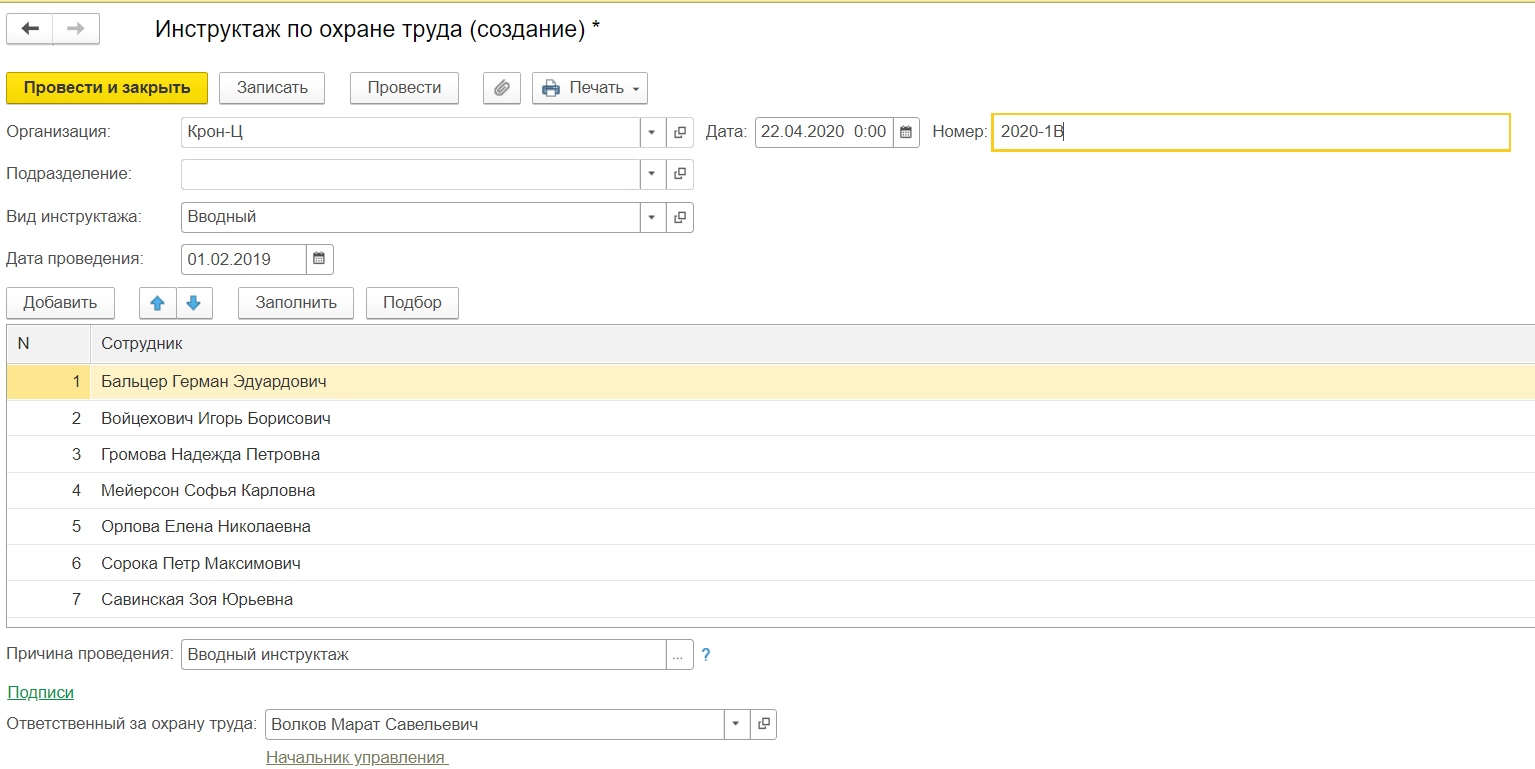
Task: Click the Начальник управления link
Action: click(356, 757)
